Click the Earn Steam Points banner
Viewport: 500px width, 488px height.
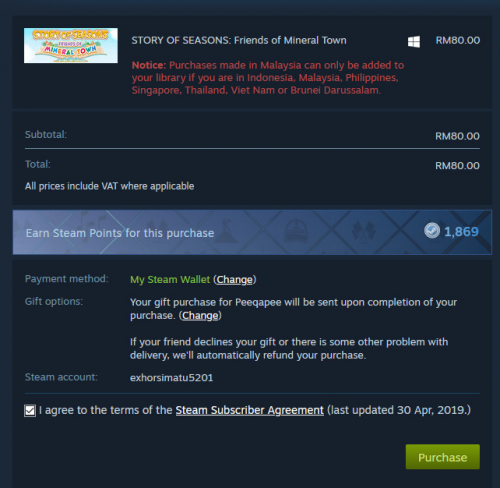[x=252, y=232]
